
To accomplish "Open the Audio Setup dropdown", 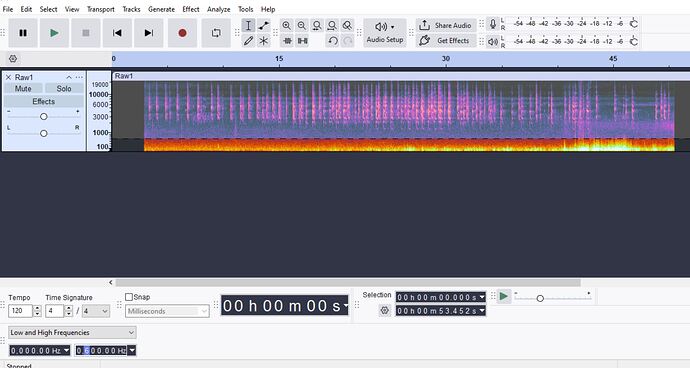I will click(x=385, y=33).
